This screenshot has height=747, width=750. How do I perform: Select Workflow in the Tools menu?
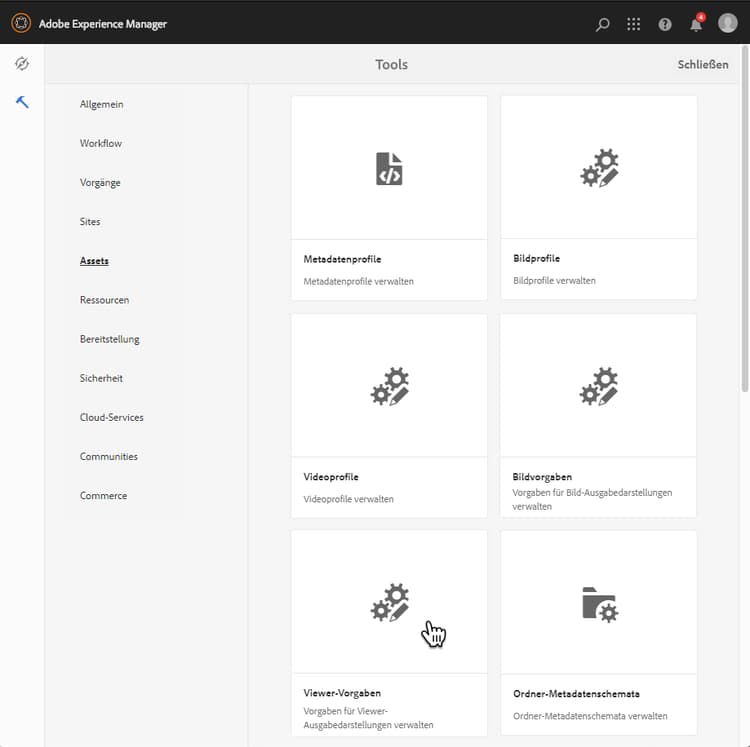101,143
